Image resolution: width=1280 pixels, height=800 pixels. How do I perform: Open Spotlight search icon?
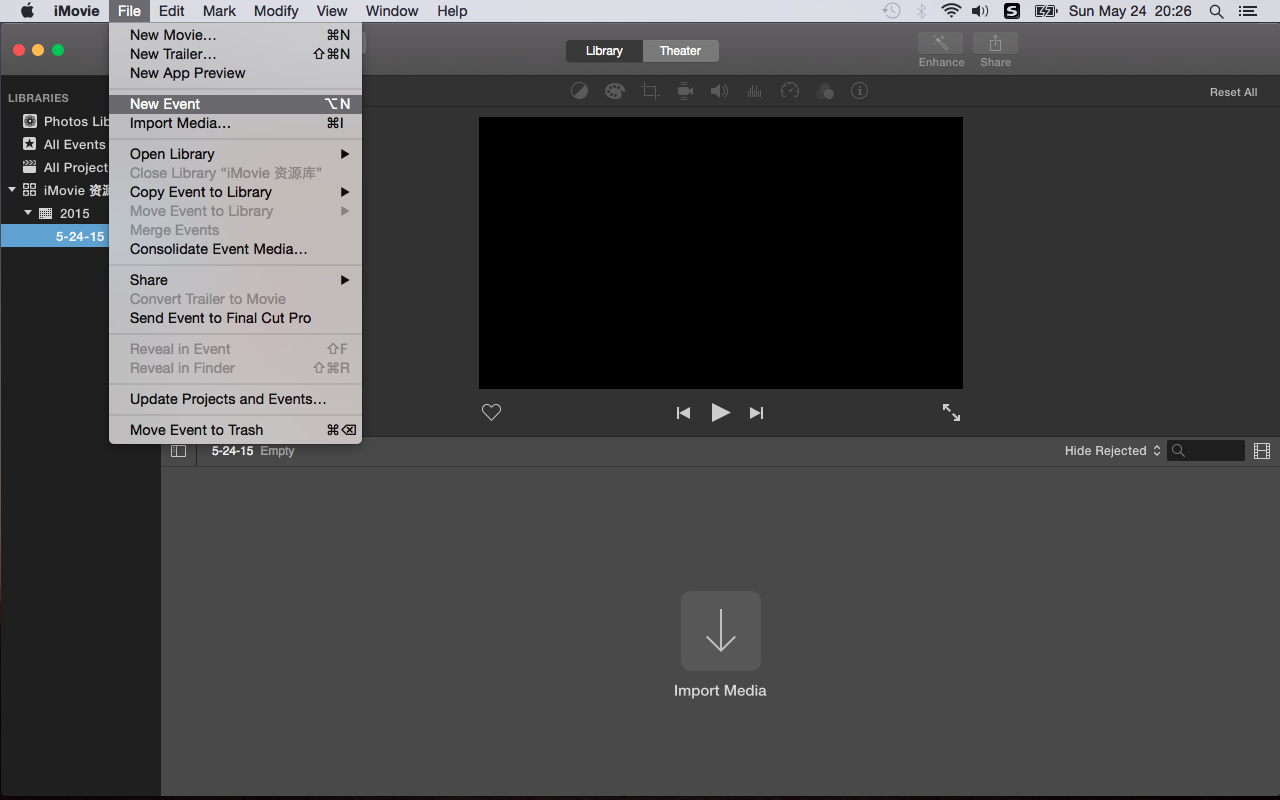(1217, 11)
